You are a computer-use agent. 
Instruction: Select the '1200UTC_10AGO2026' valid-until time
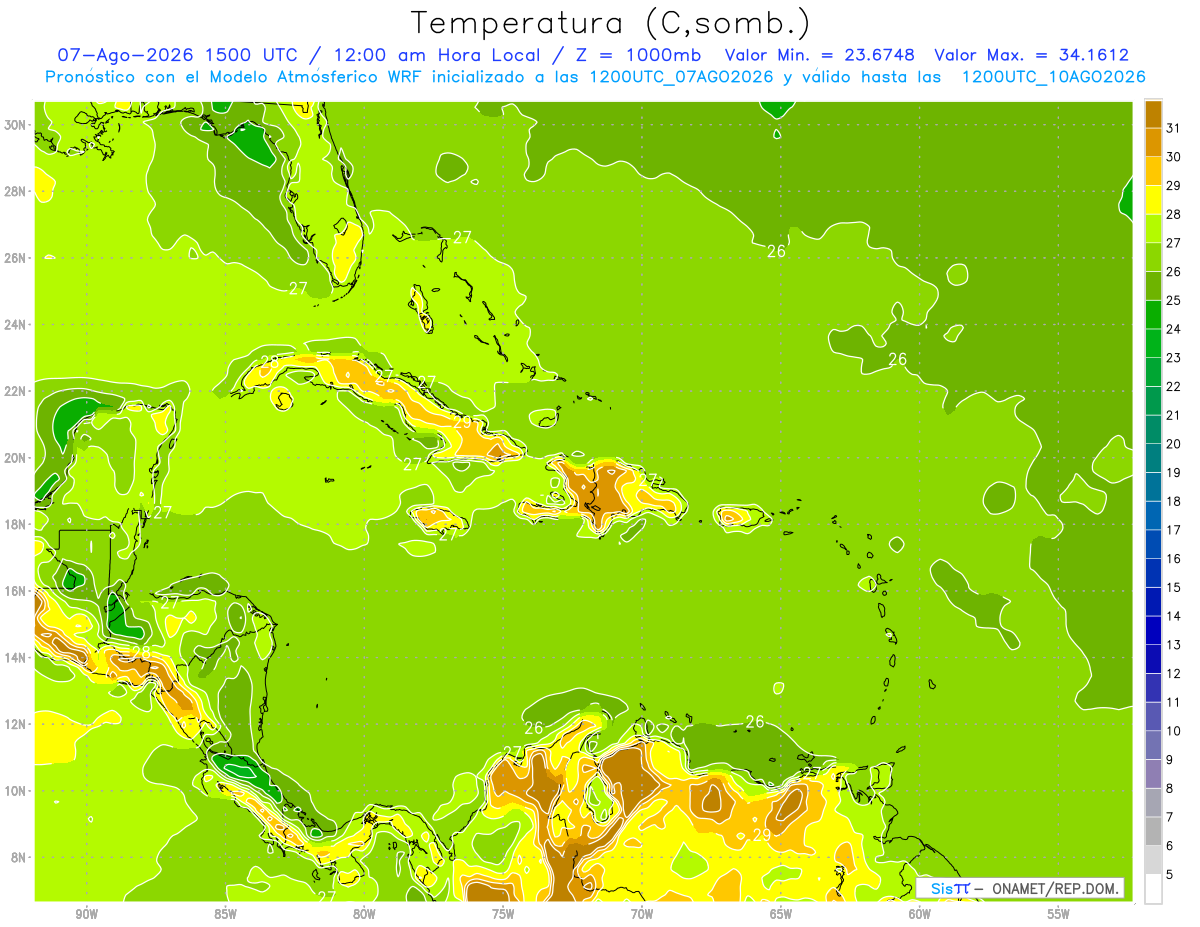1054,77
